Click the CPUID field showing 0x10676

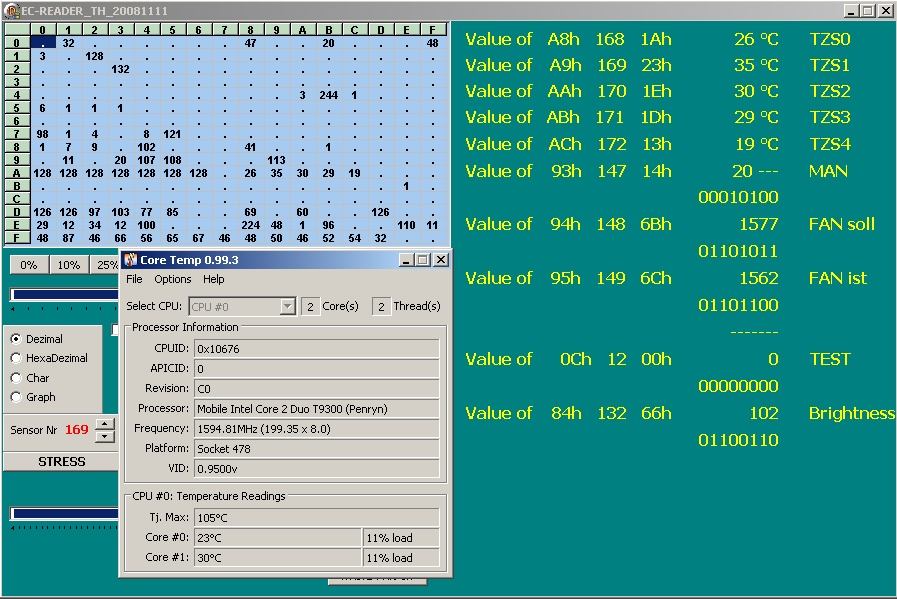tap(317, 349)
